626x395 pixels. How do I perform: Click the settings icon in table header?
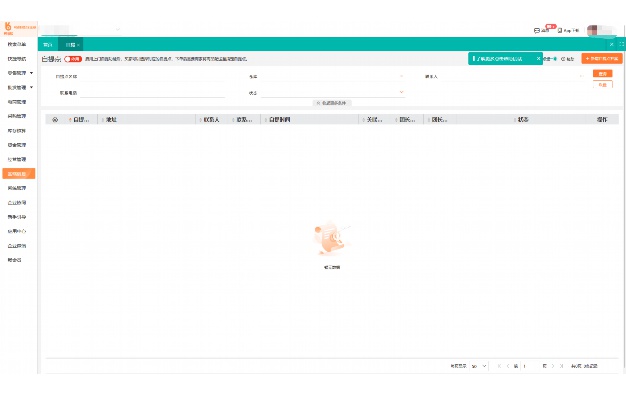click(55, 119)
